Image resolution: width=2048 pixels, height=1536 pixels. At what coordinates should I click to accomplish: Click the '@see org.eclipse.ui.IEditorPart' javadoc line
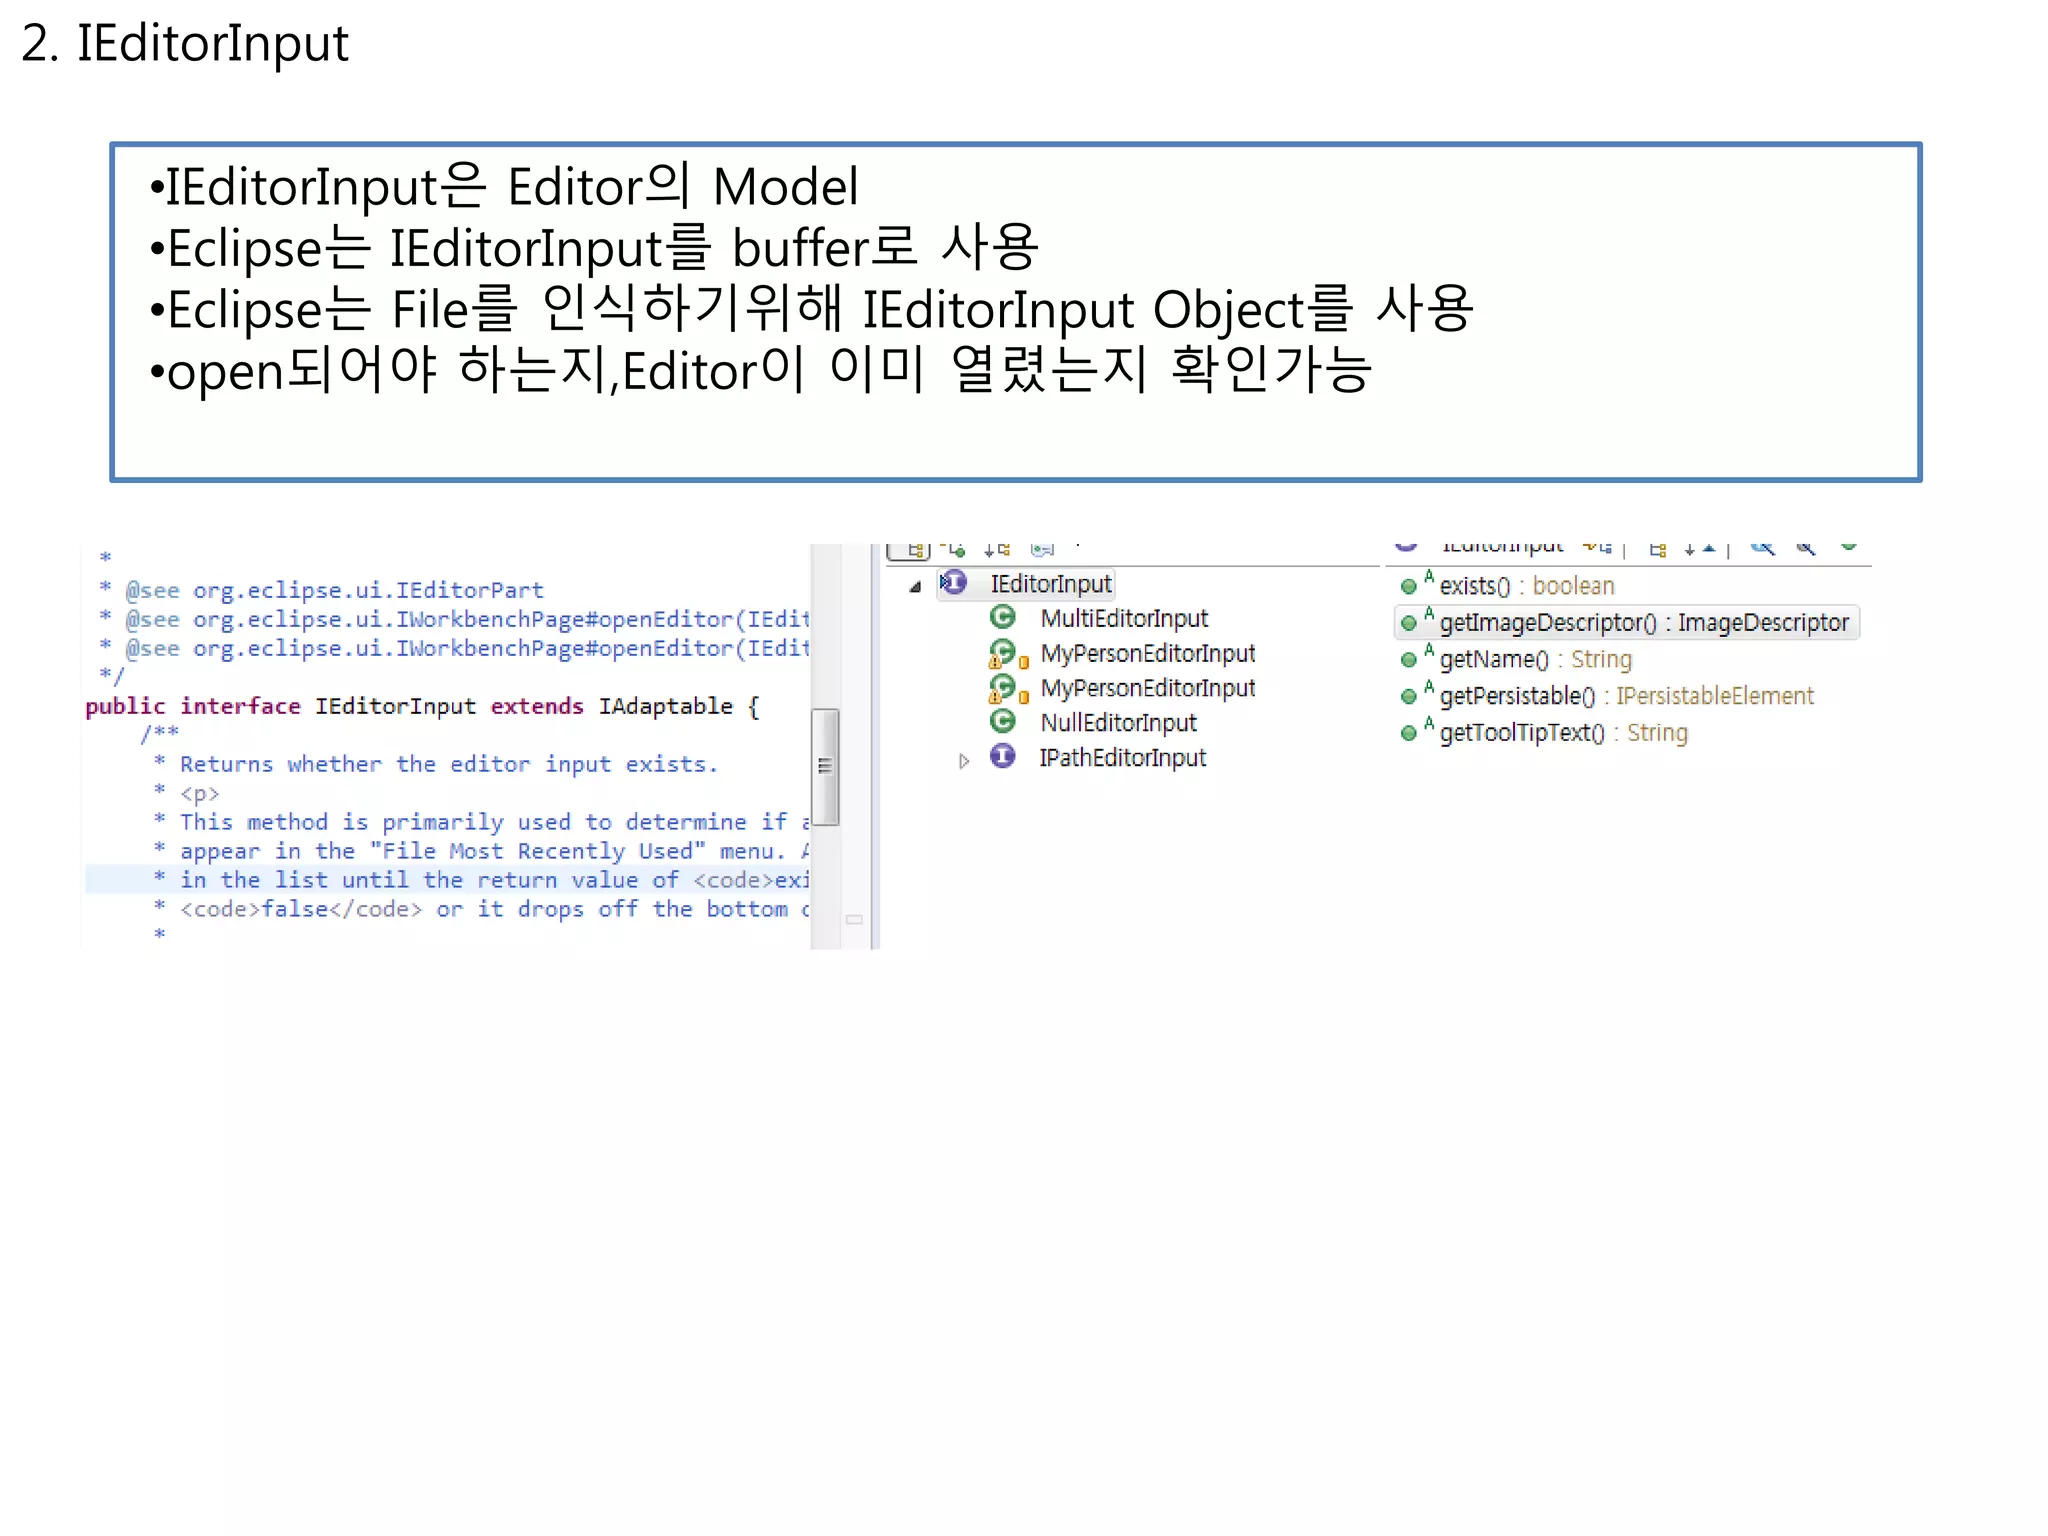[x=322, y=591]
